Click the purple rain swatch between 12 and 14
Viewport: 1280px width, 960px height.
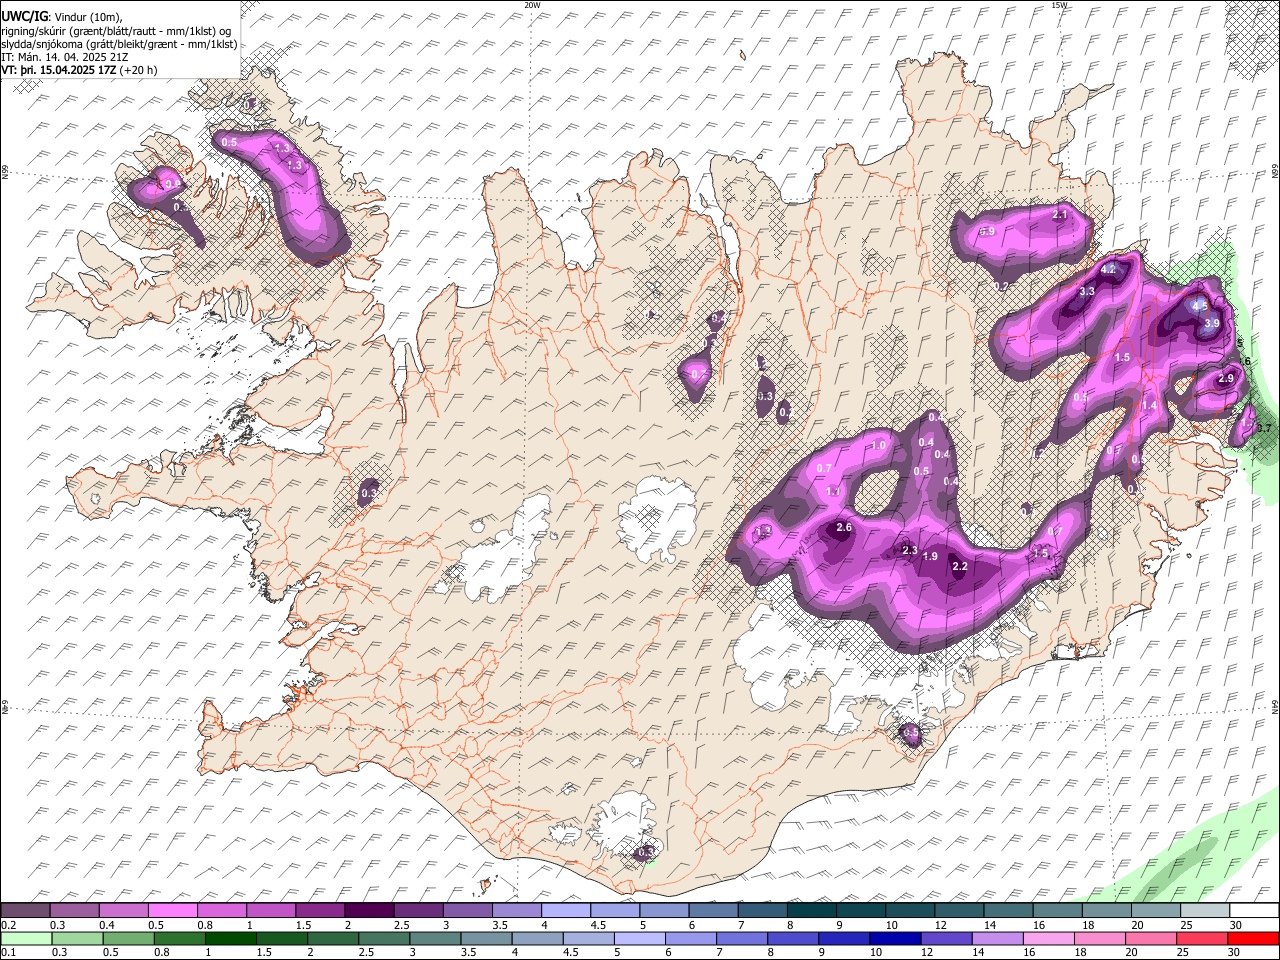click(x=946, y=938)
